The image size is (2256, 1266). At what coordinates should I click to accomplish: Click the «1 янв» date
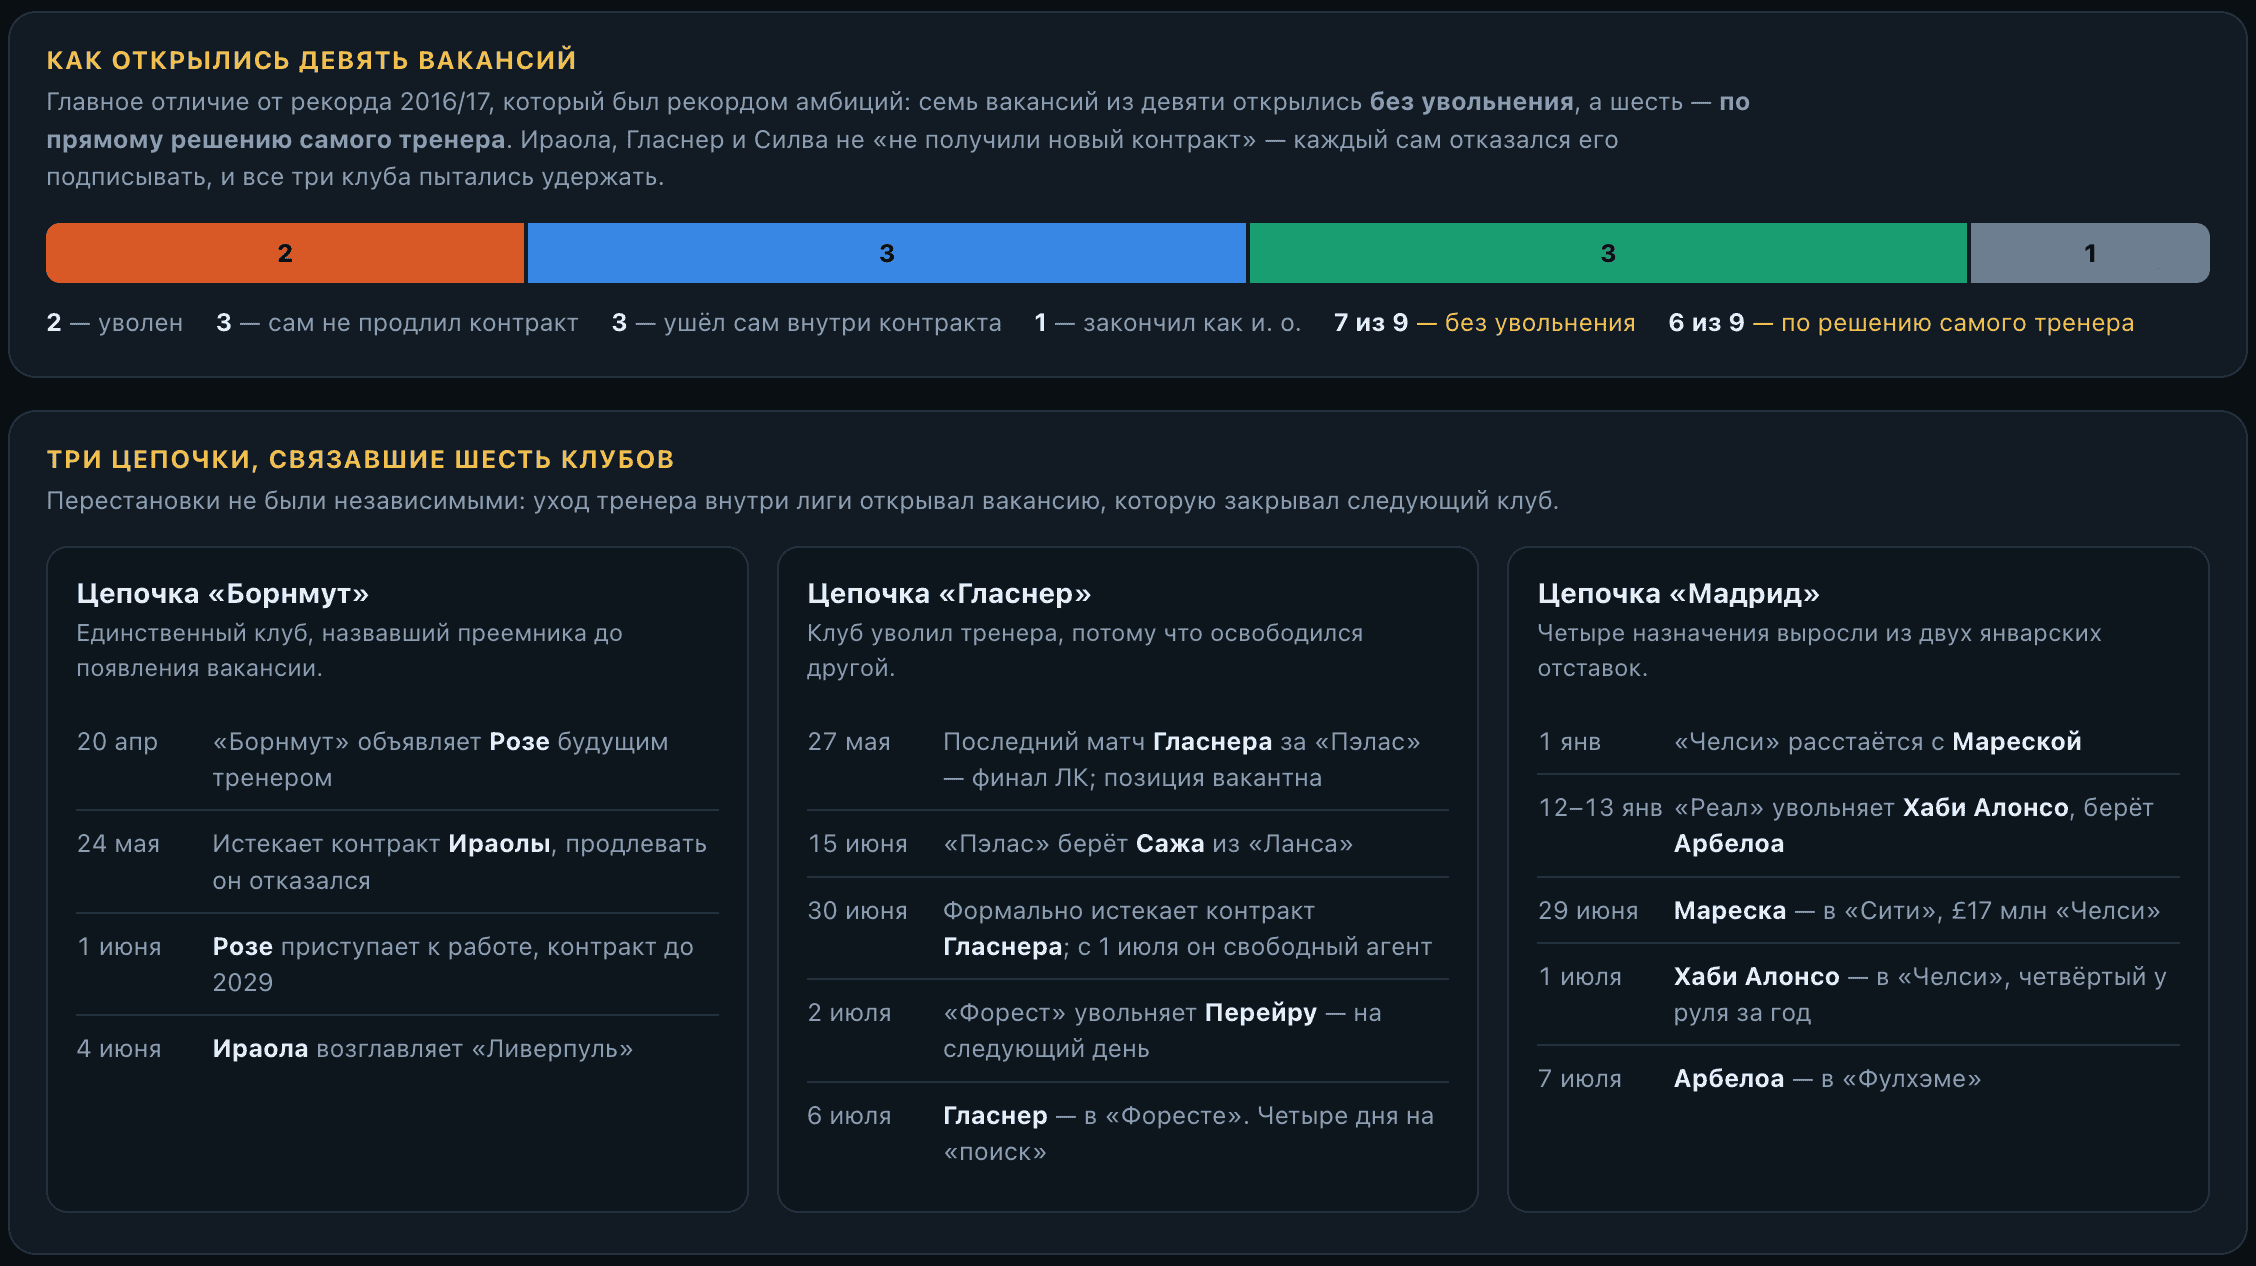[x=1569, y=742]
